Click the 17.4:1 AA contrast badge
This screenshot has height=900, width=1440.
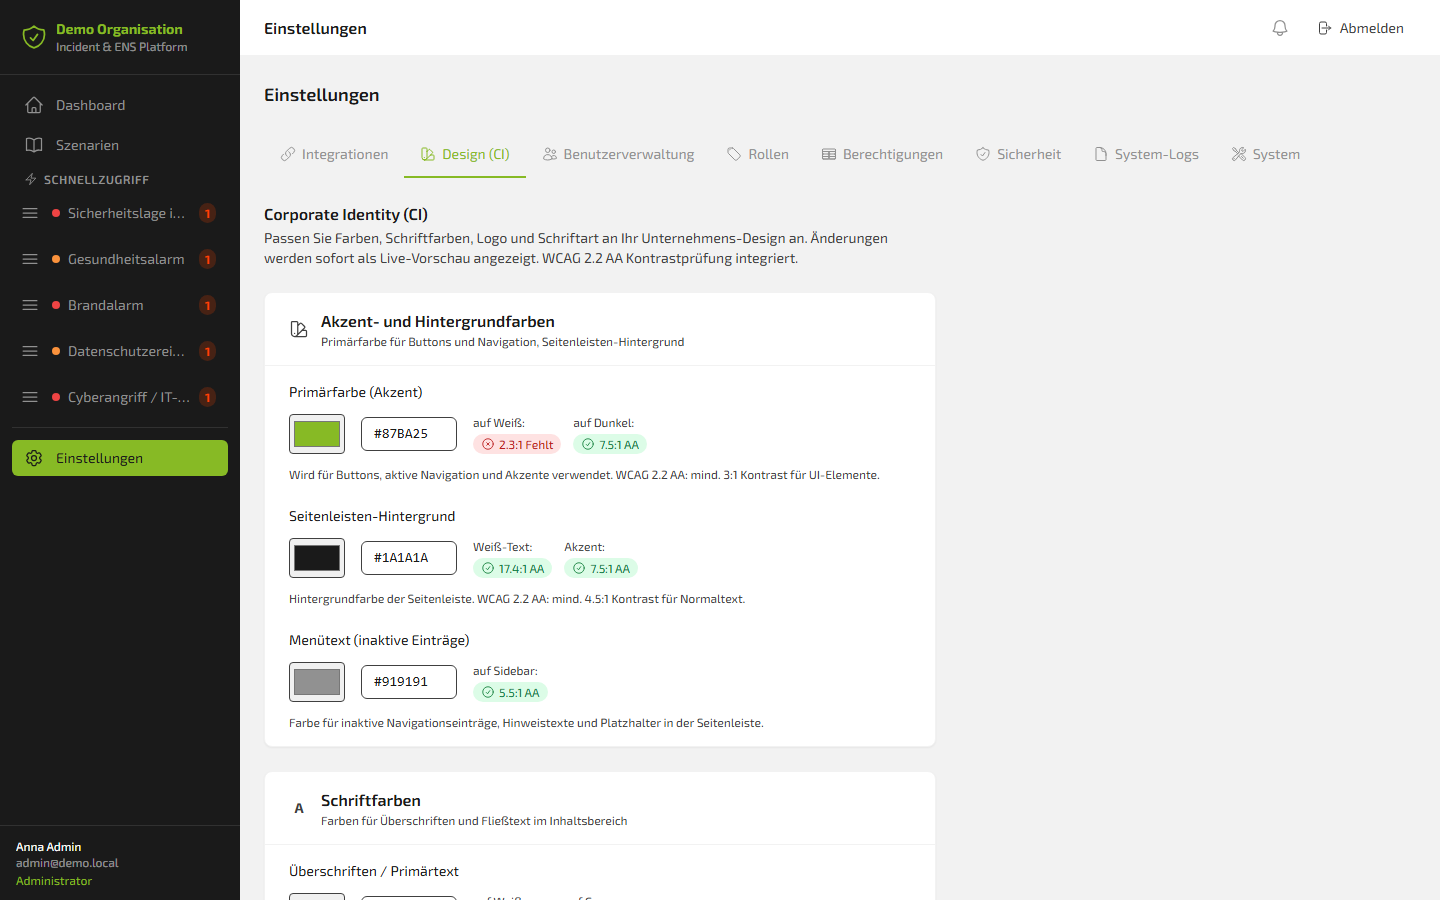pos(512,569)
